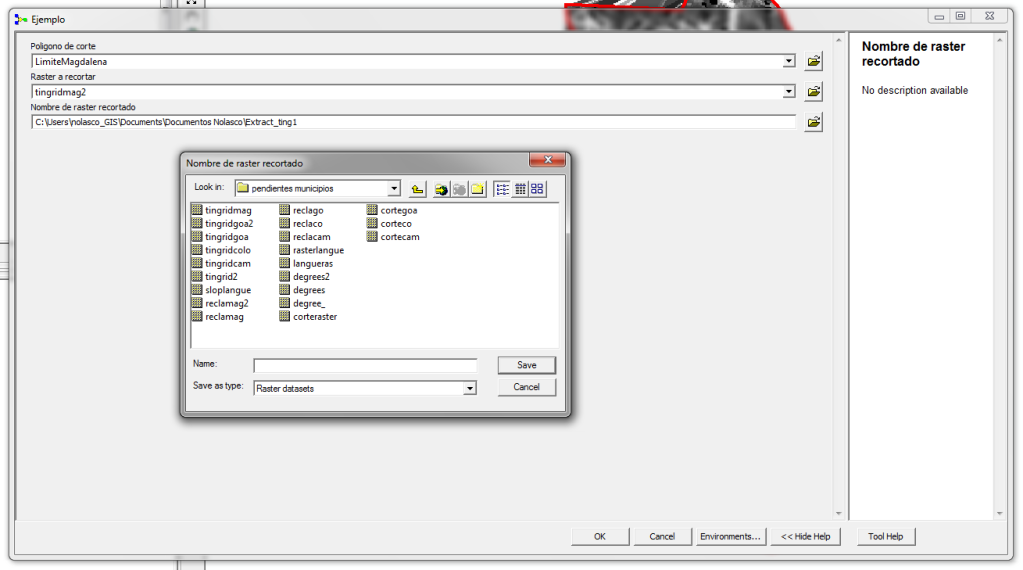Select reclamag2 raster dataset

(220, 303)
